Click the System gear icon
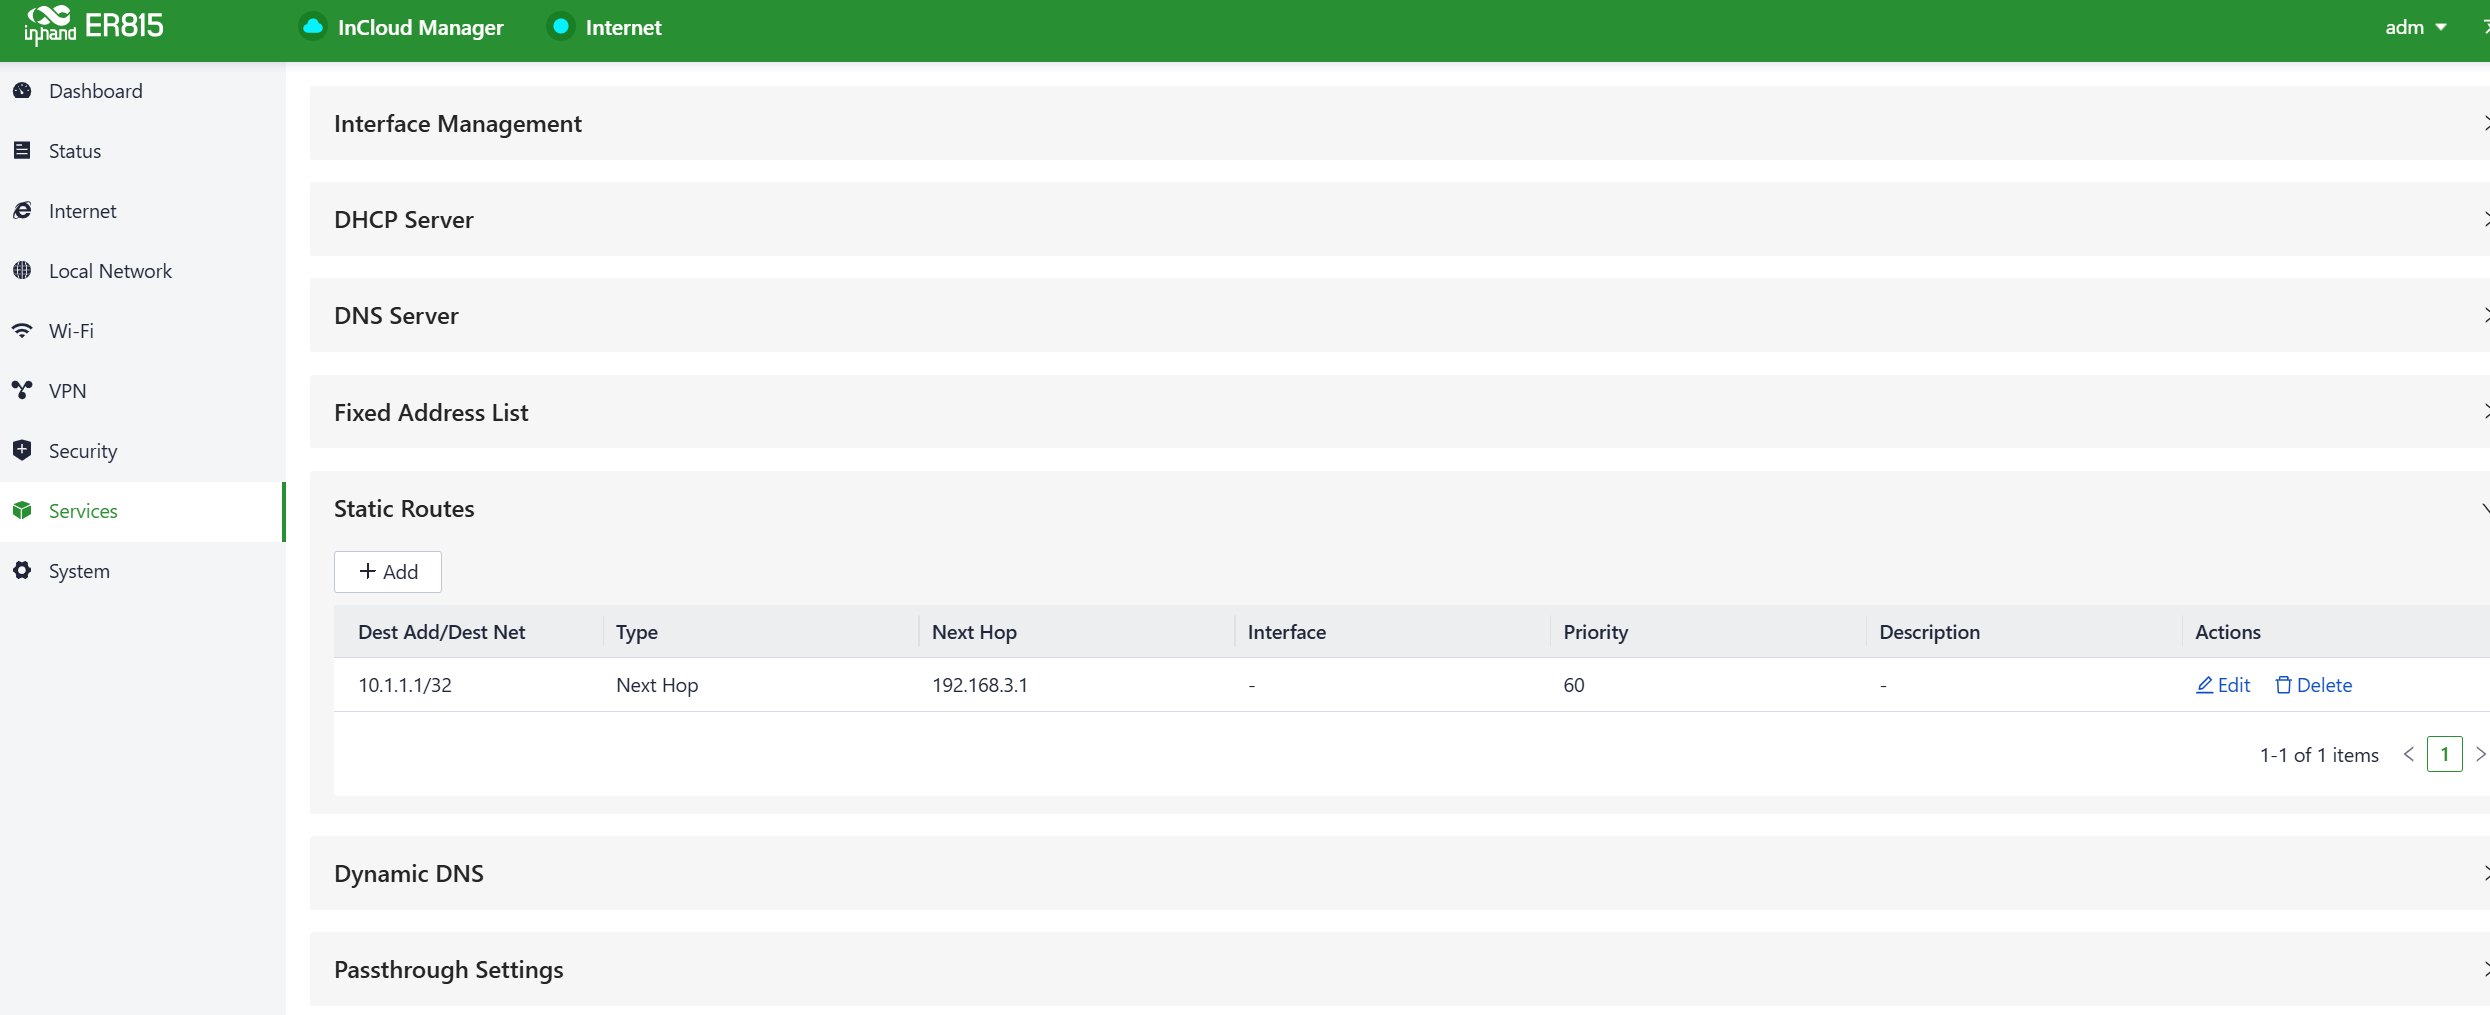 point(22,571)
